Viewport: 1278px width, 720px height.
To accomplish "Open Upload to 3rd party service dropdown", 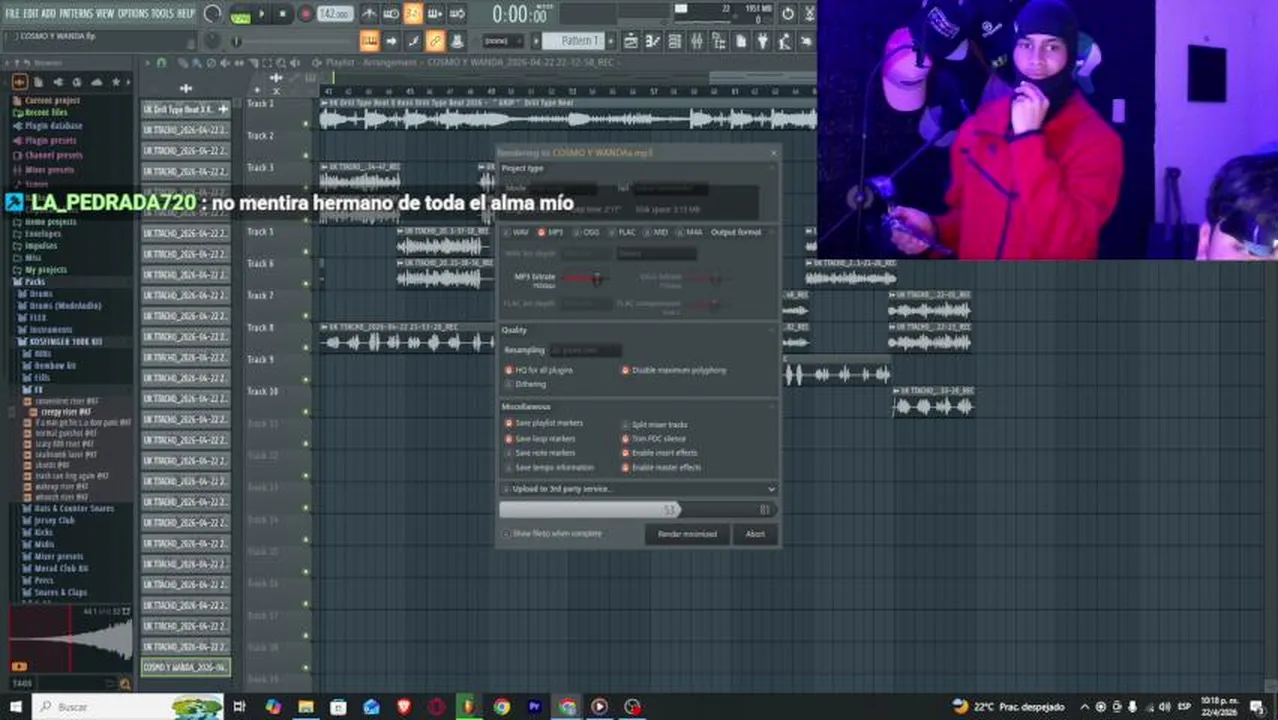I will coord(638,489).
